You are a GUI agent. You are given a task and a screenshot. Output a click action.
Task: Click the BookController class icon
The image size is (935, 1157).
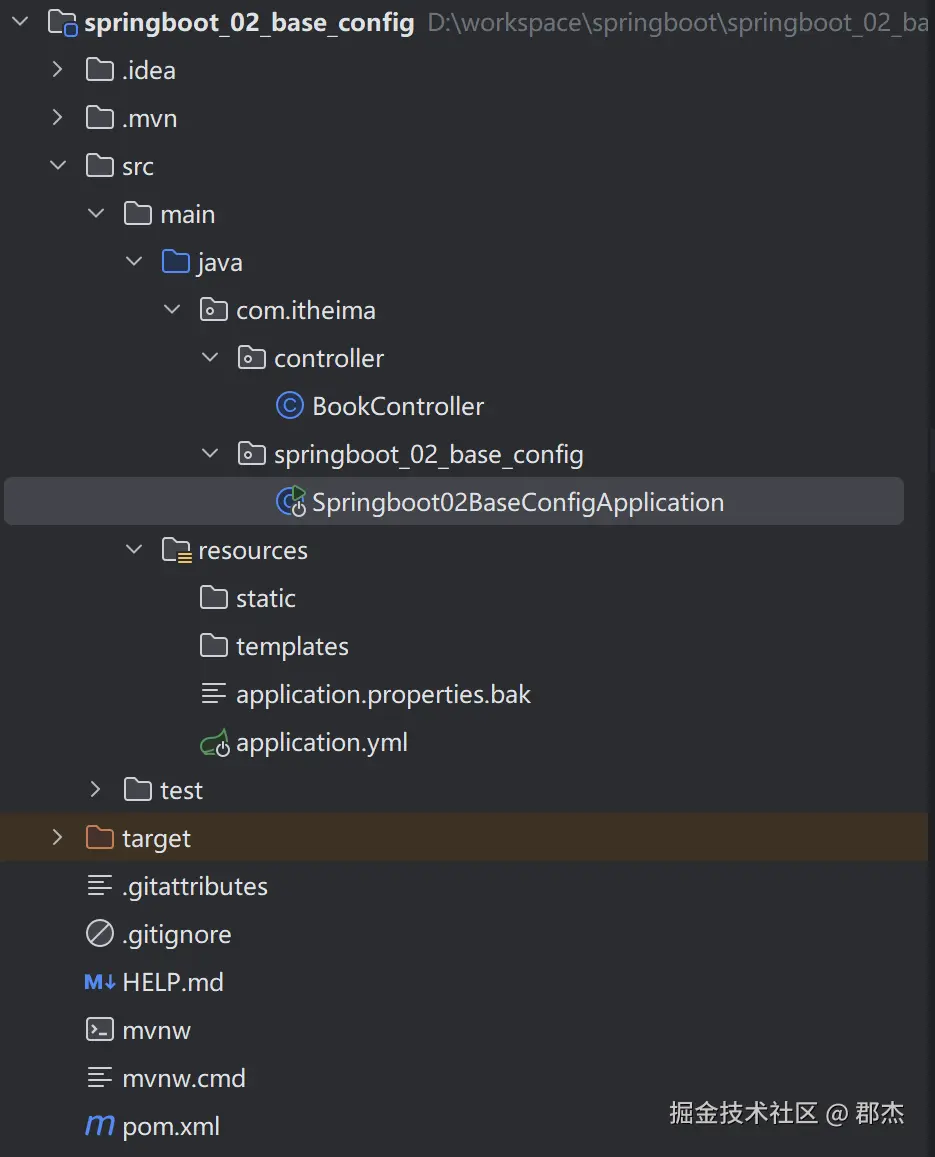(x=289, y=406)
